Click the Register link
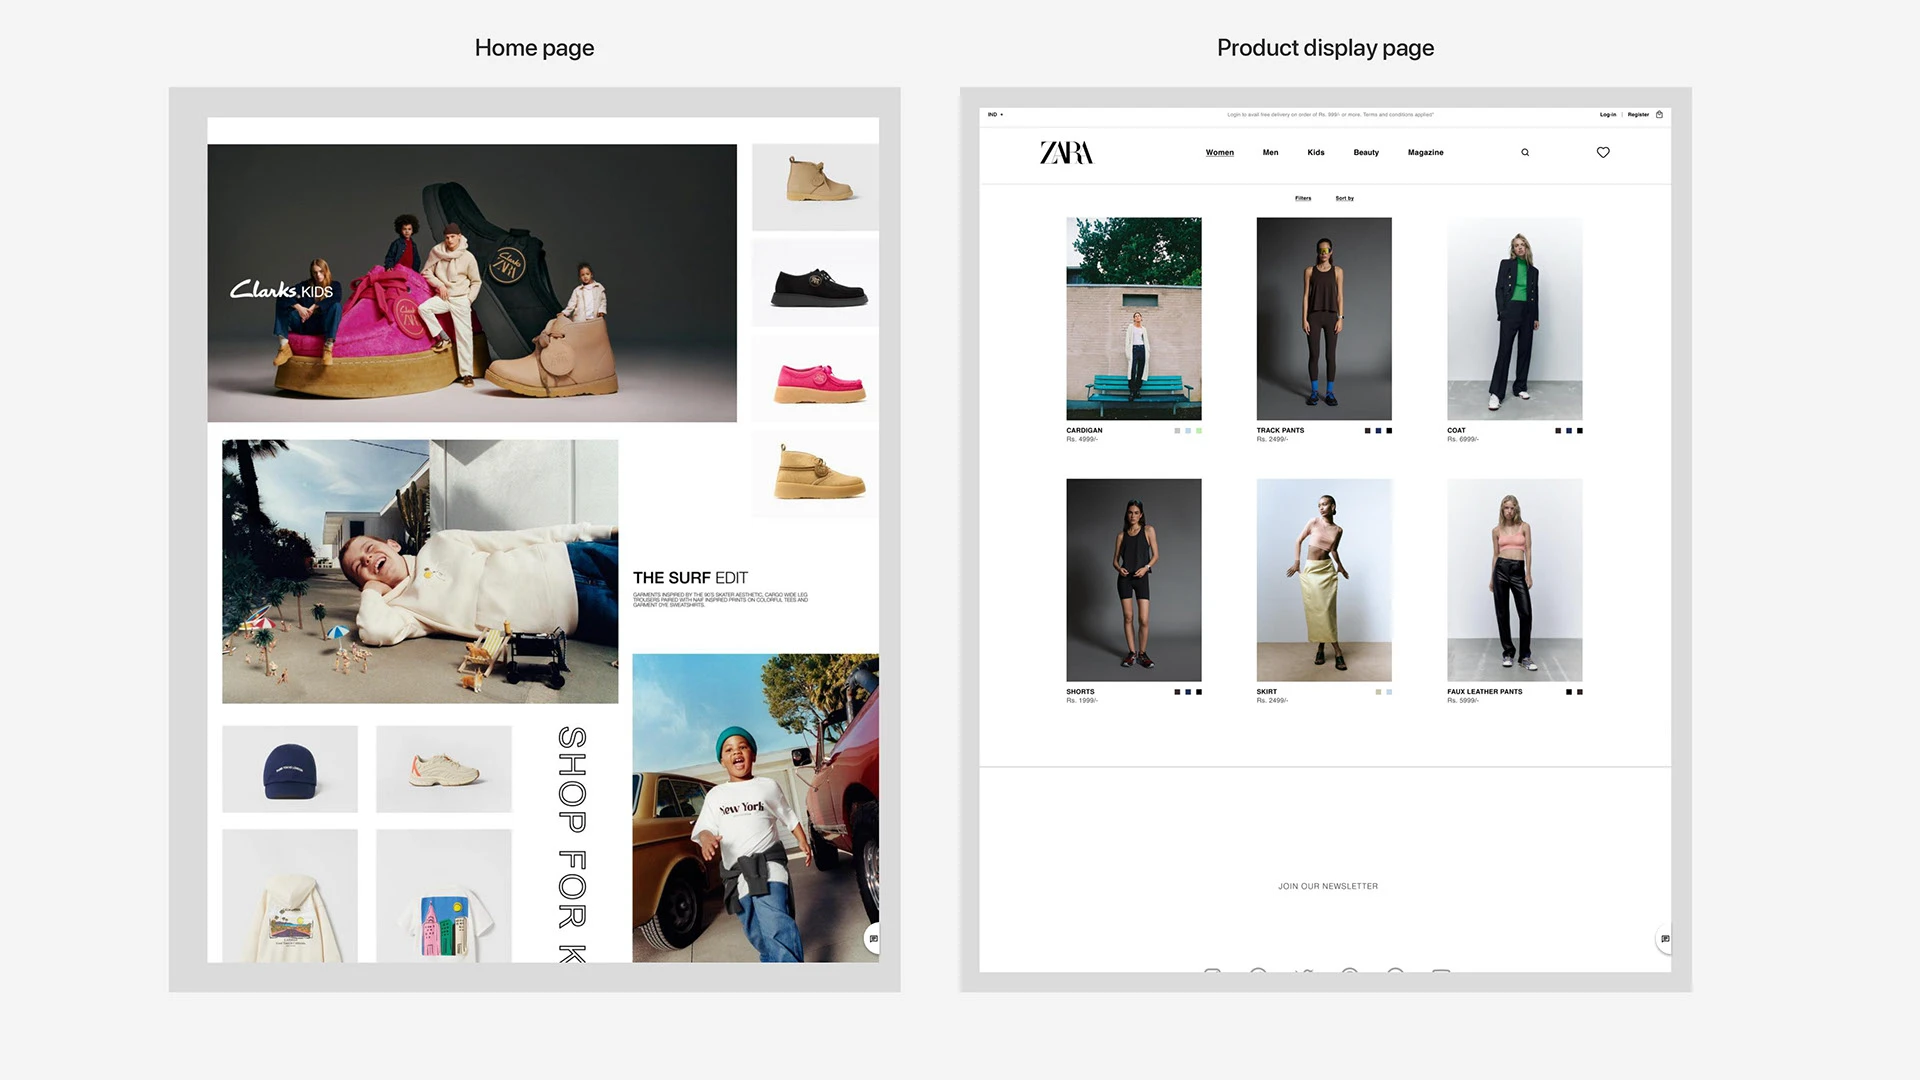Screen dimensions: 1920x1080 click(x=1638, y=115)
